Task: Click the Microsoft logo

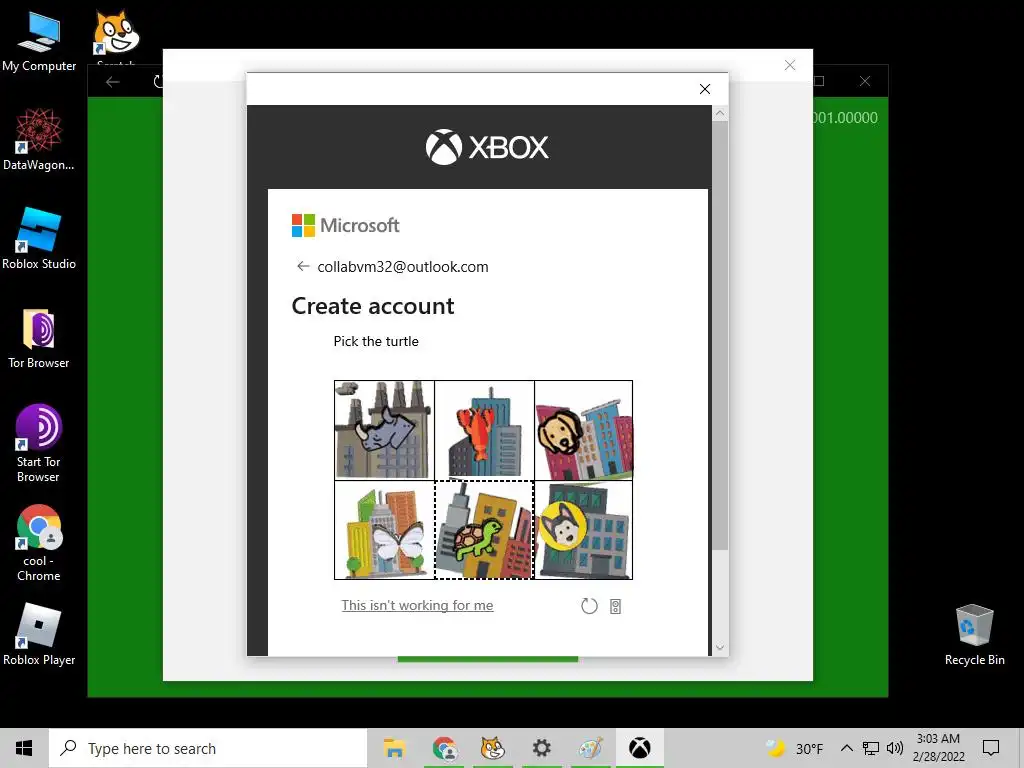Action: pyautogui.click(x=345, y=225)
